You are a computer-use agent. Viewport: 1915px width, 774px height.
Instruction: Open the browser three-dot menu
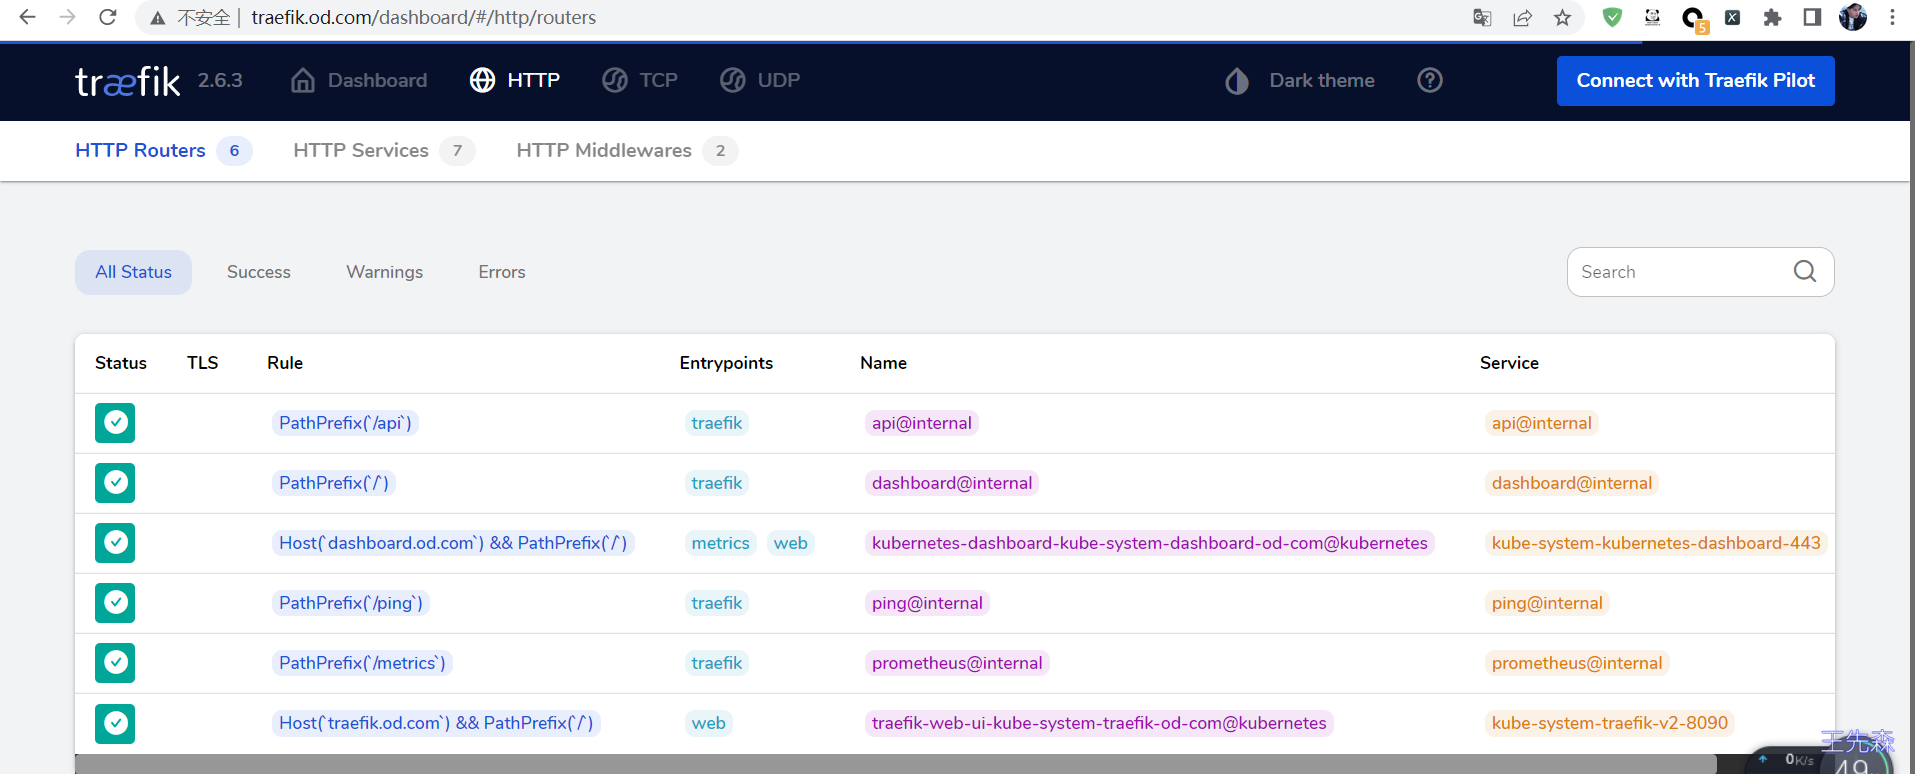[1892, 17]
